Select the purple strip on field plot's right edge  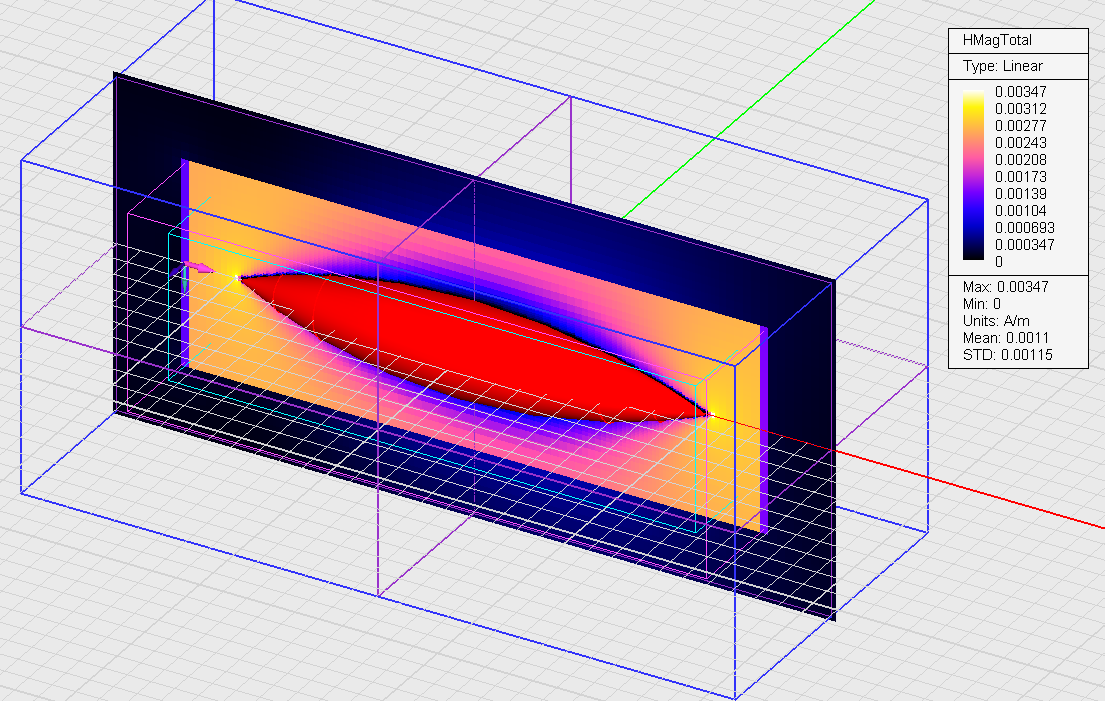pyautogui.click(x=764, y=430)
